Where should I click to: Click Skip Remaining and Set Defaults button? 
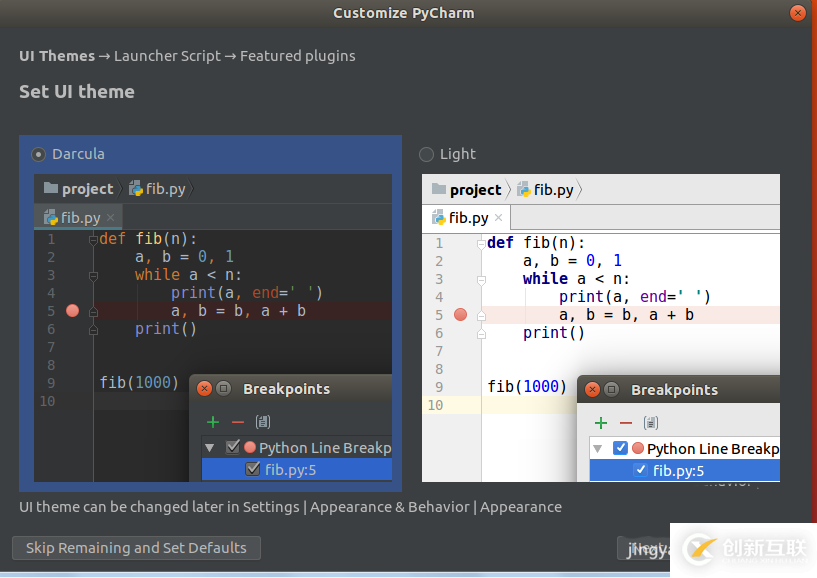pyautogui.click(x=136, y=548)
